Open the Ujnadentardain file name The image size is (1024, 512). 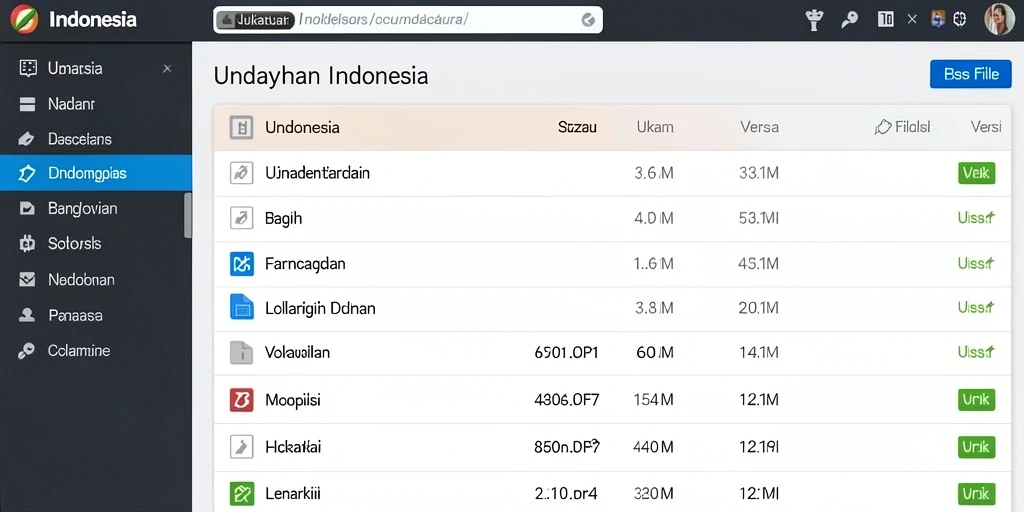(x=317, y=173)
